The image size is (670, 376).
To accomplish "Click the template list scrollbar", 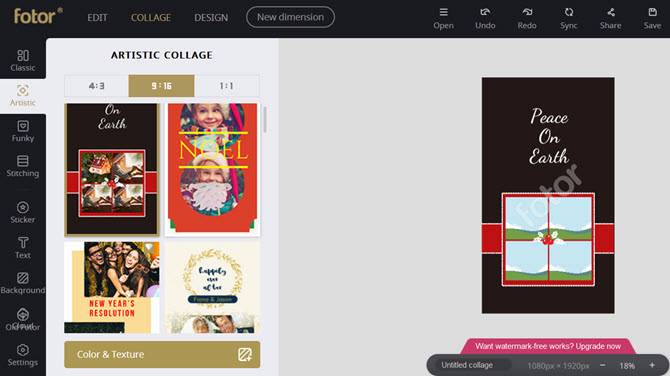I will (265, 120).
